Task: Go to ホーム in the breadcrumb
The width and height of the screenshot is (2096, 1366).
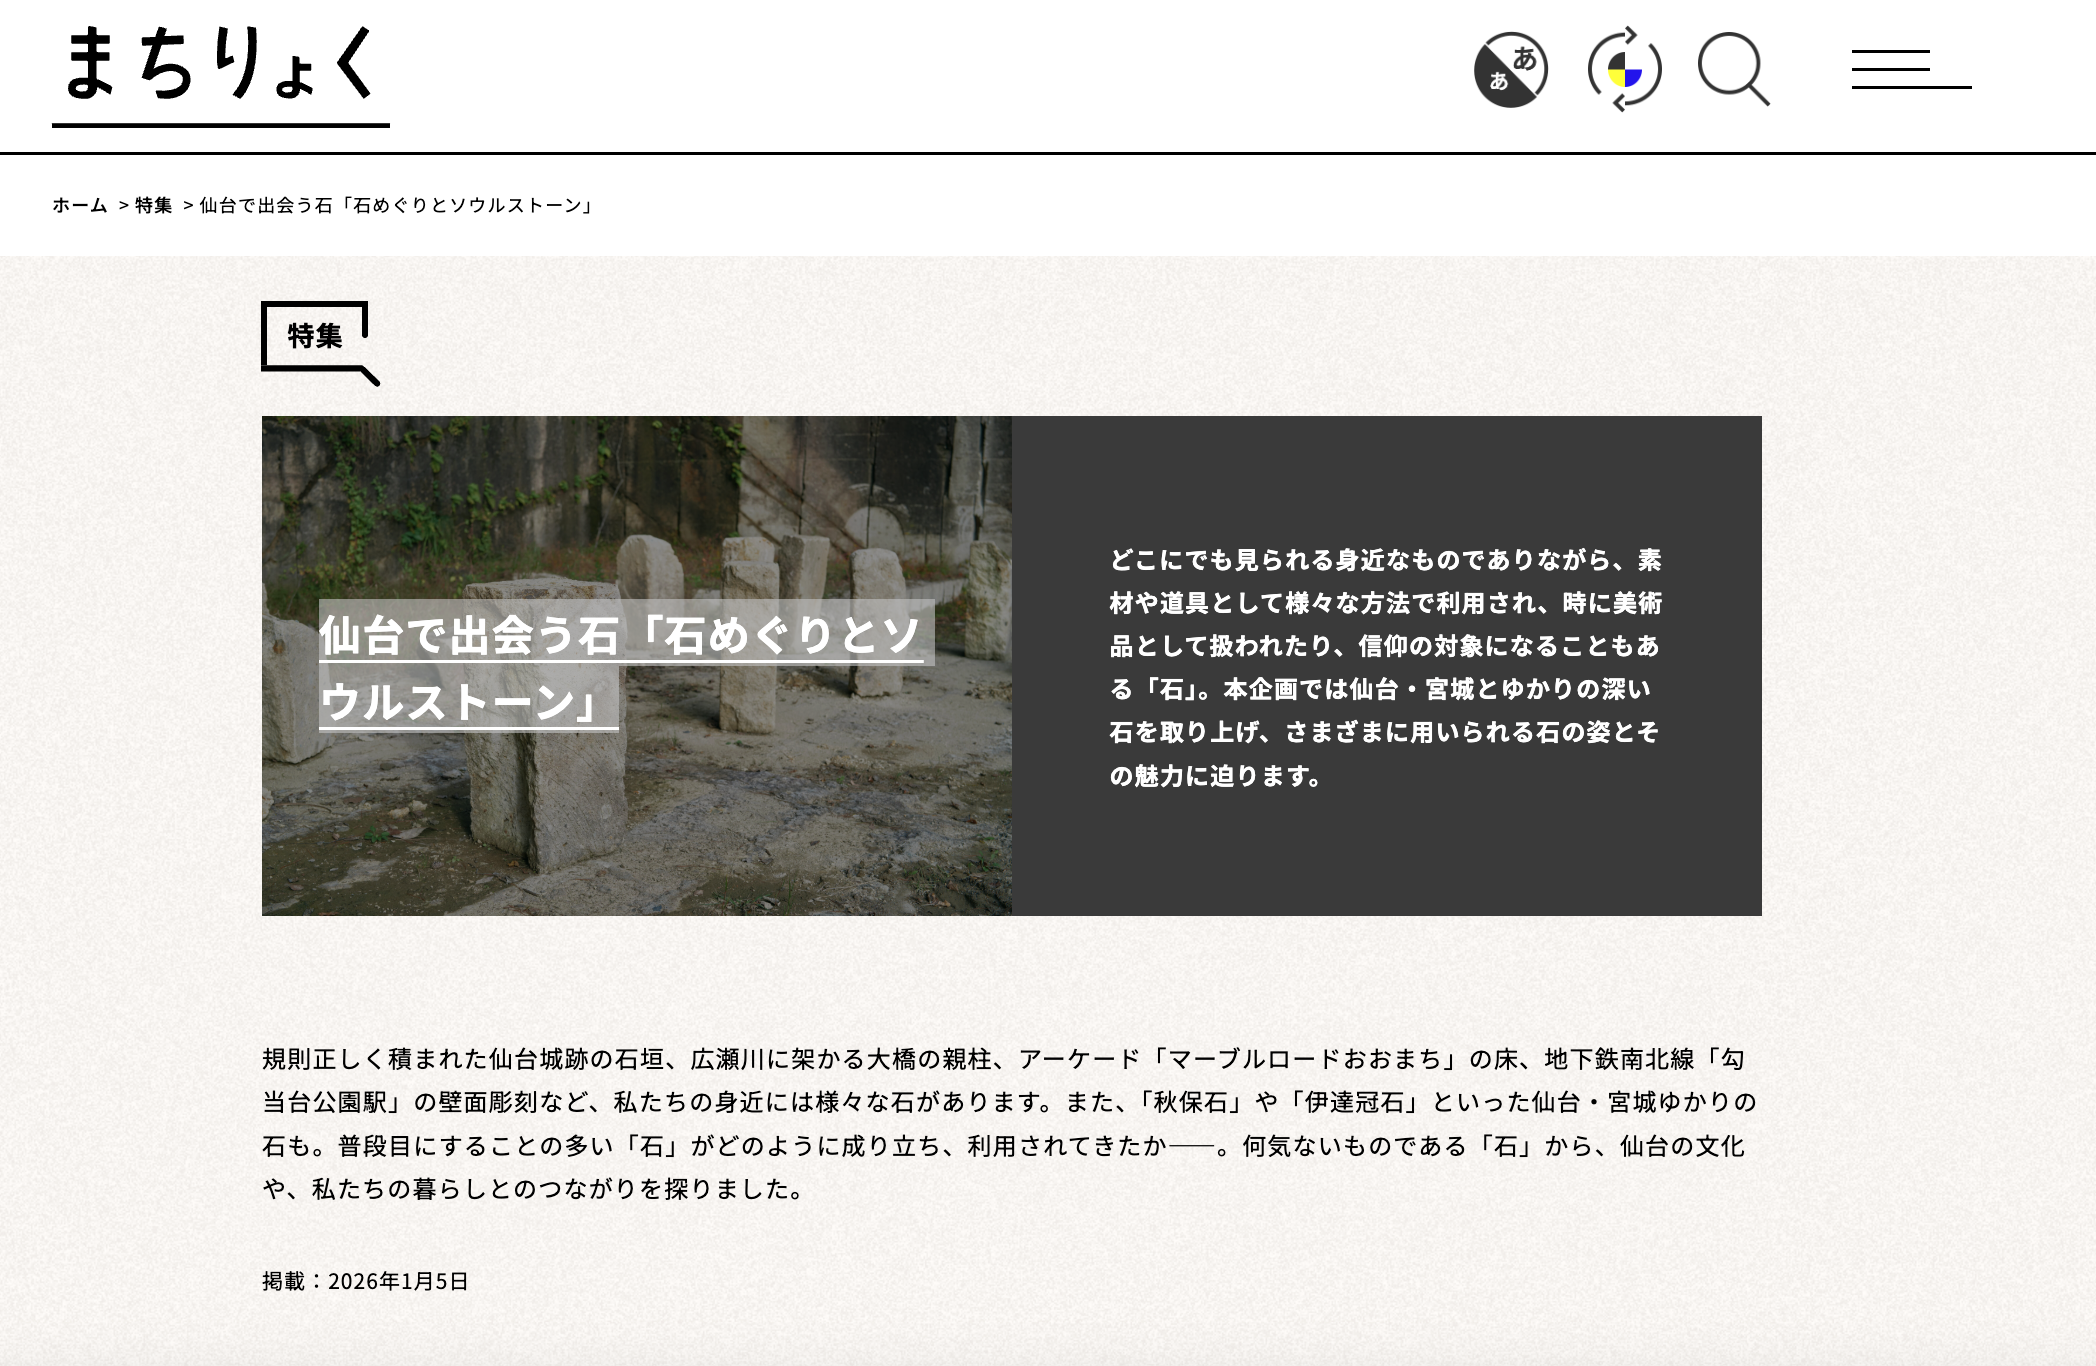Action: click(80, 205)
